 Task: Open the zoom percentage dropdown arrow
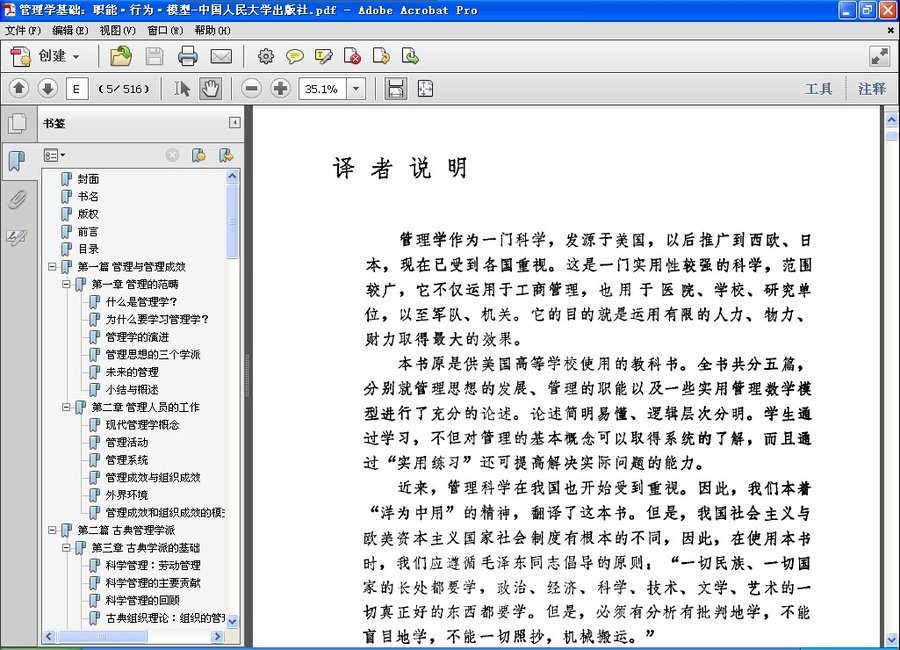pyautogui.click(x=357, y=89)
